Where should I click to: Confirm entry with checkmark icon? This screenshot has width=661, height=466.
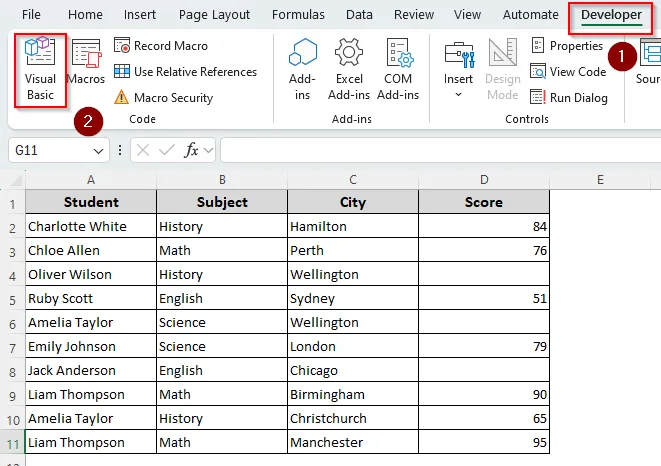click(167, 150)
